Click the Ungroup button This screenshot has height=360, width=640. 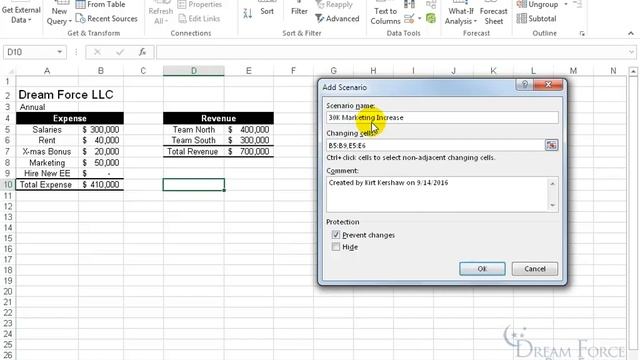coord(537,4)
